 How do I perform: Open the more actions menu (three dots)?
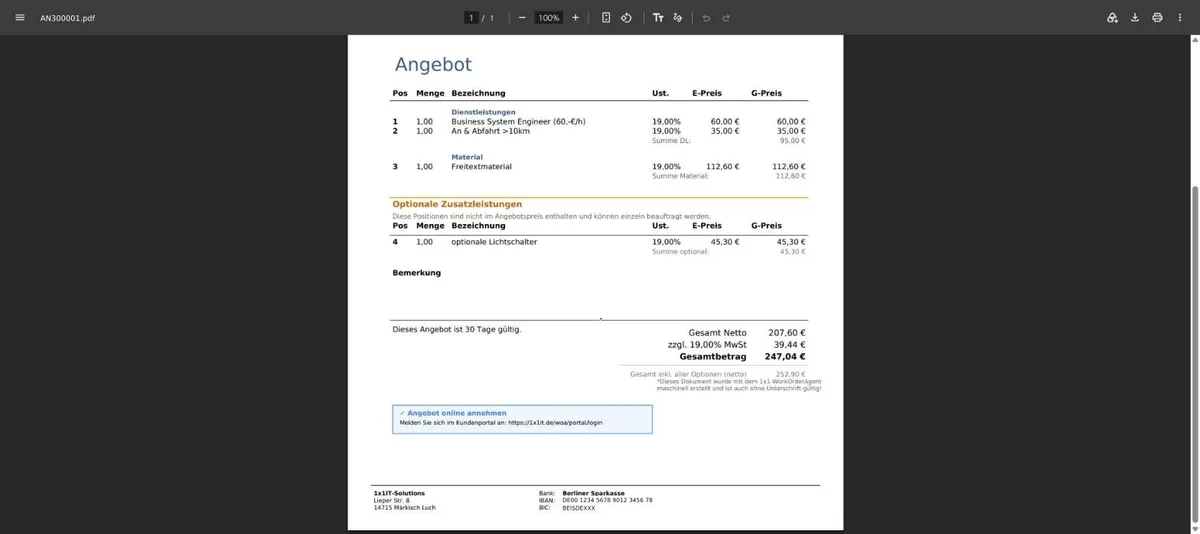pos(1180,18)
